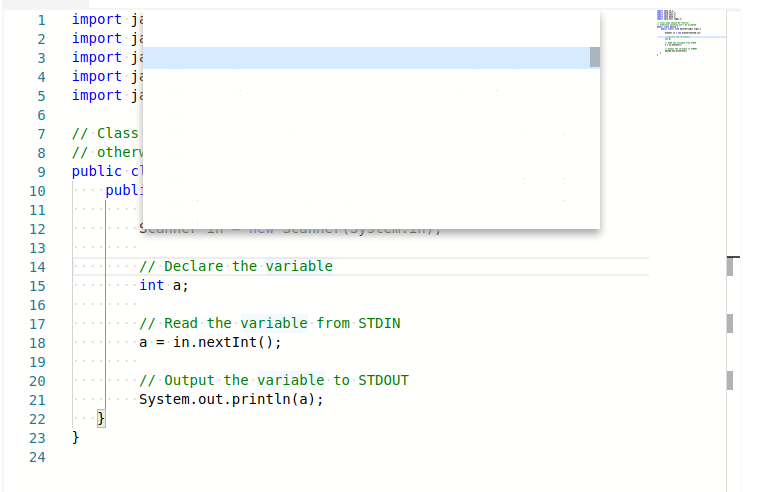Viewport: 770px width, 492px height.
Task: Select line number 18 in the gutter
Action: [x=37, y=343]
